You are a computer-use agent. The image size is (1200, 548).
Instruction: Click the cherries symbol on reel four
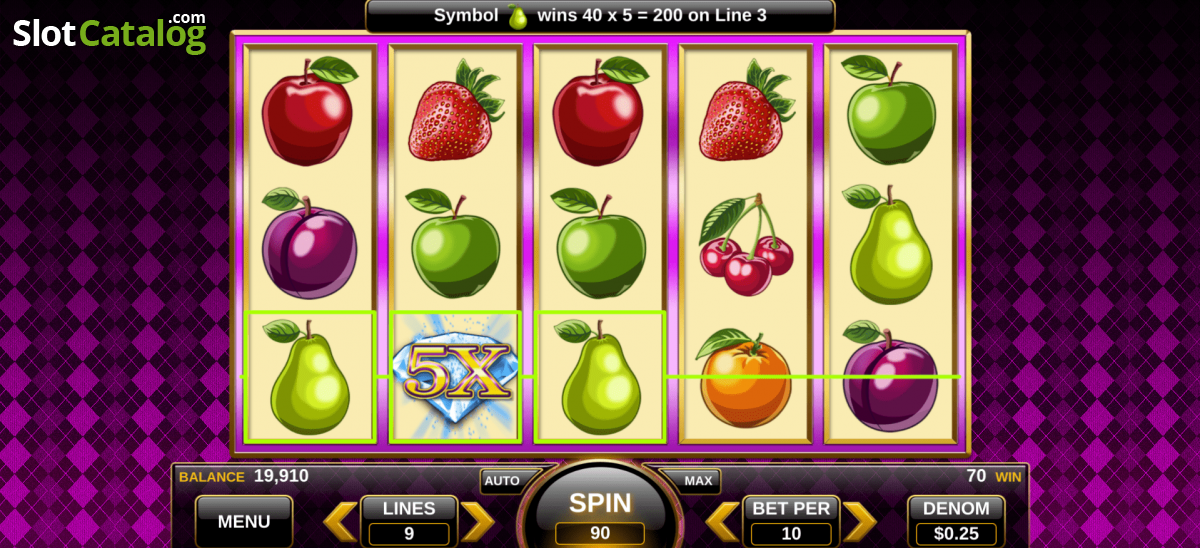coord(745,245)
